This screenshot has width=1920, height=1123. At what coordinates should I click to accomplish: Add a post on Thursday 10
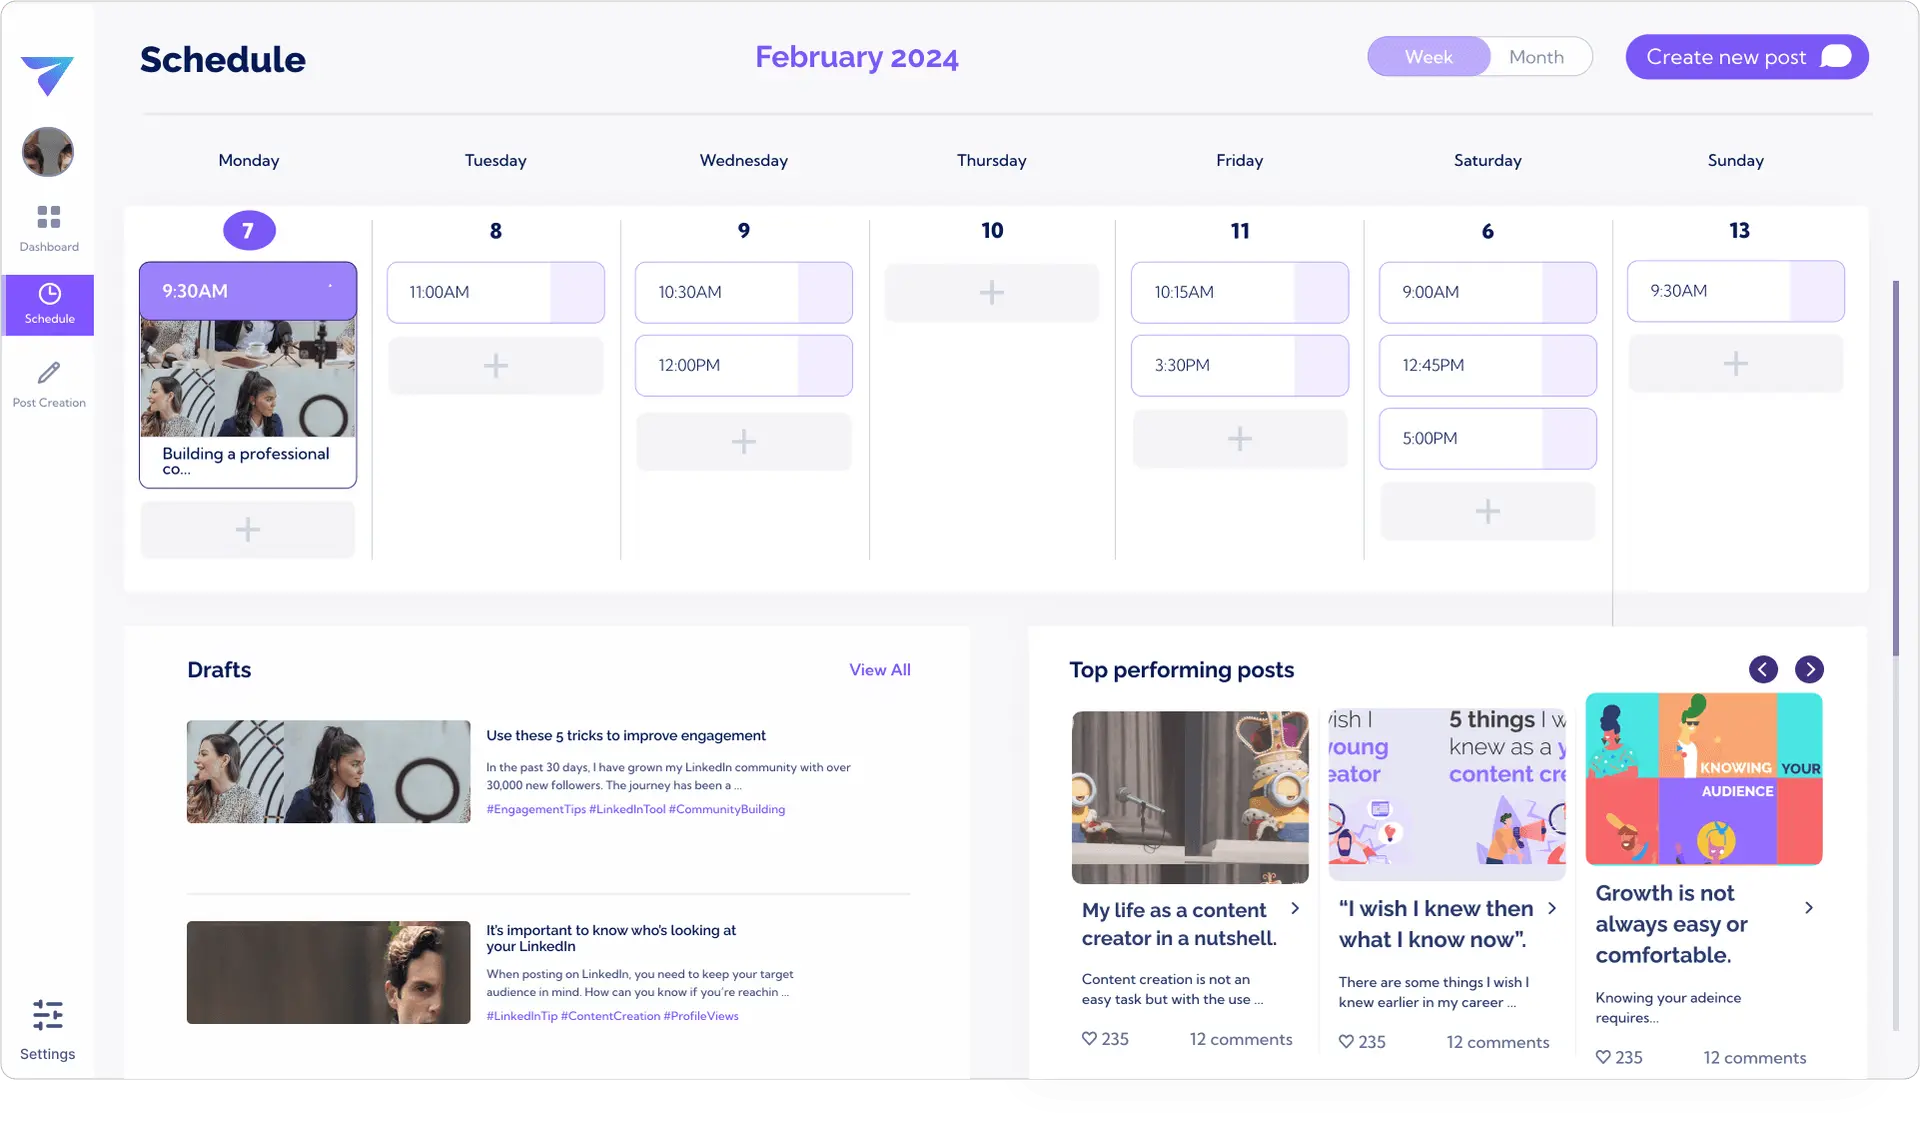coord(991,292)
